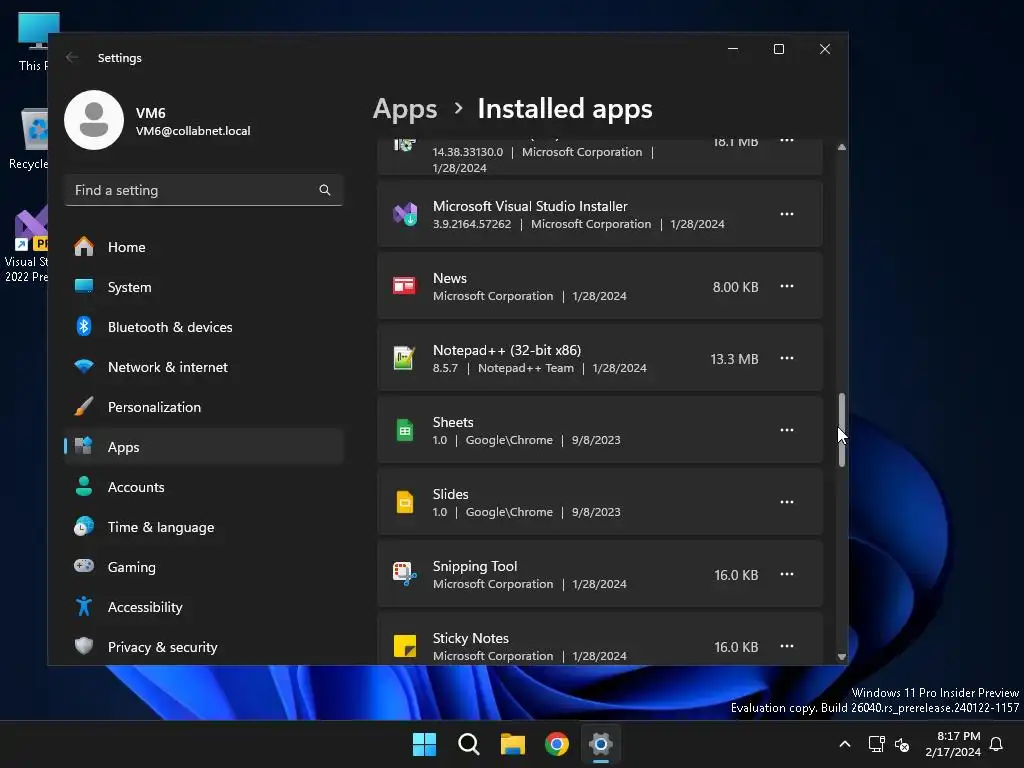Select Personalization in the sidebar

[204, 407]
